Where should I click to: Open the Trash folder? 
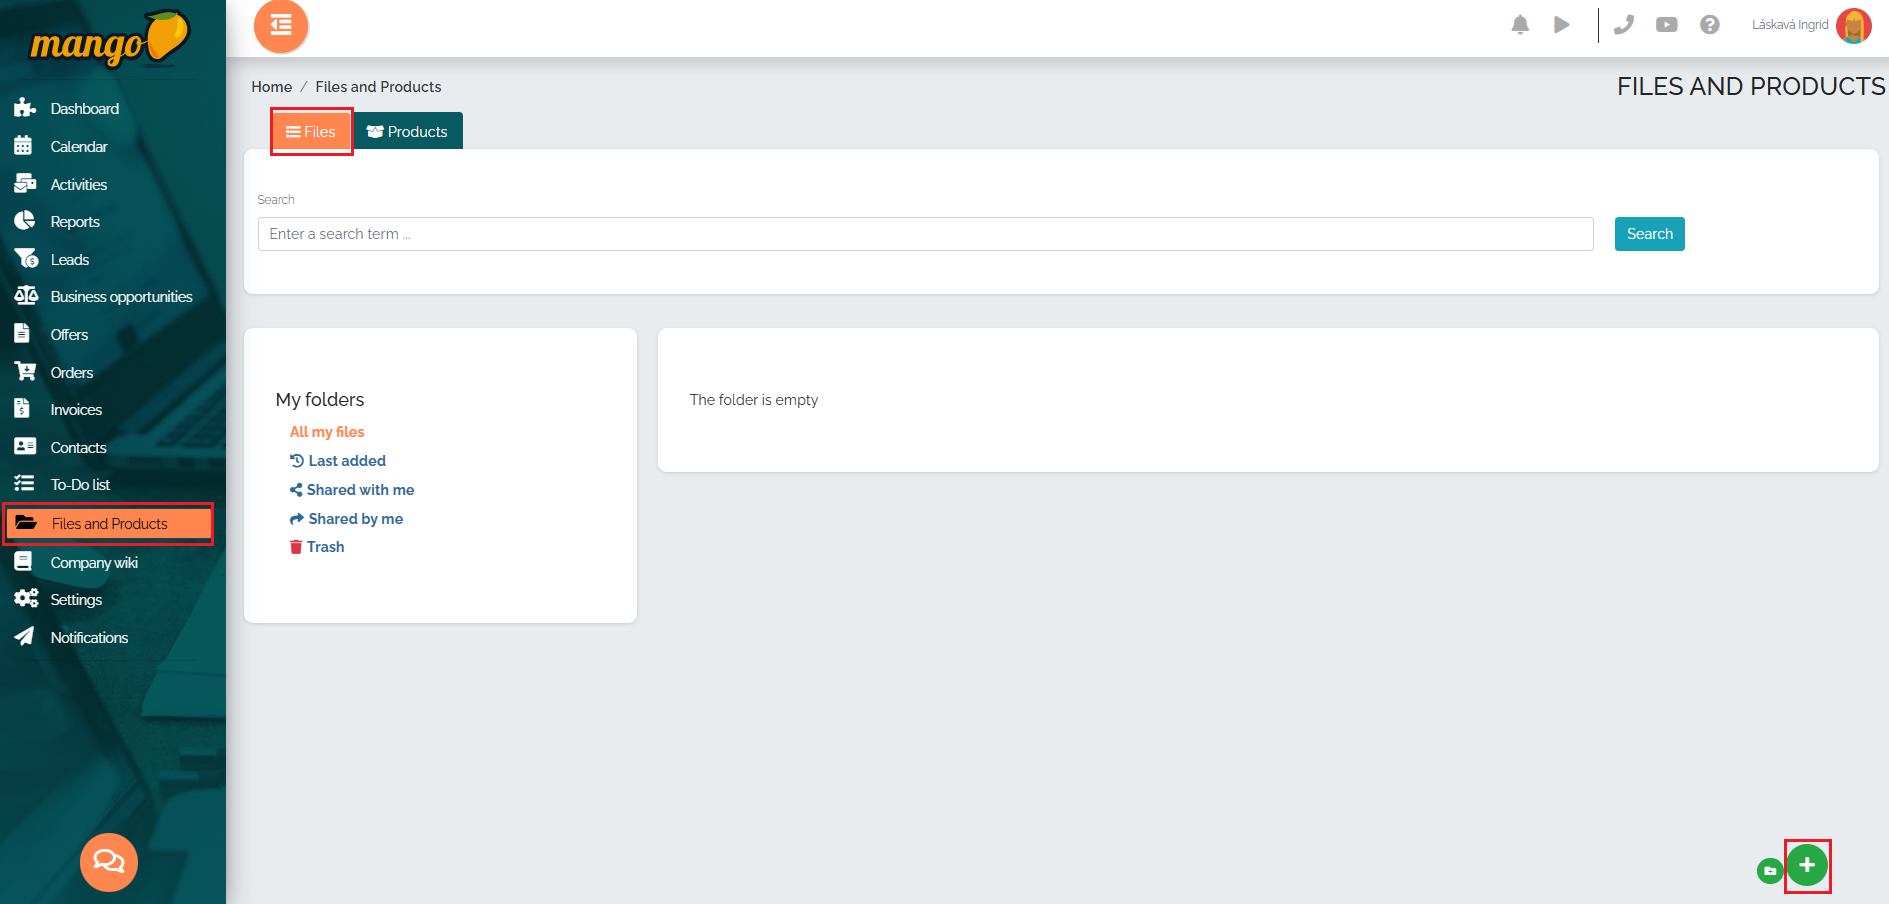[x=317, y=547]
